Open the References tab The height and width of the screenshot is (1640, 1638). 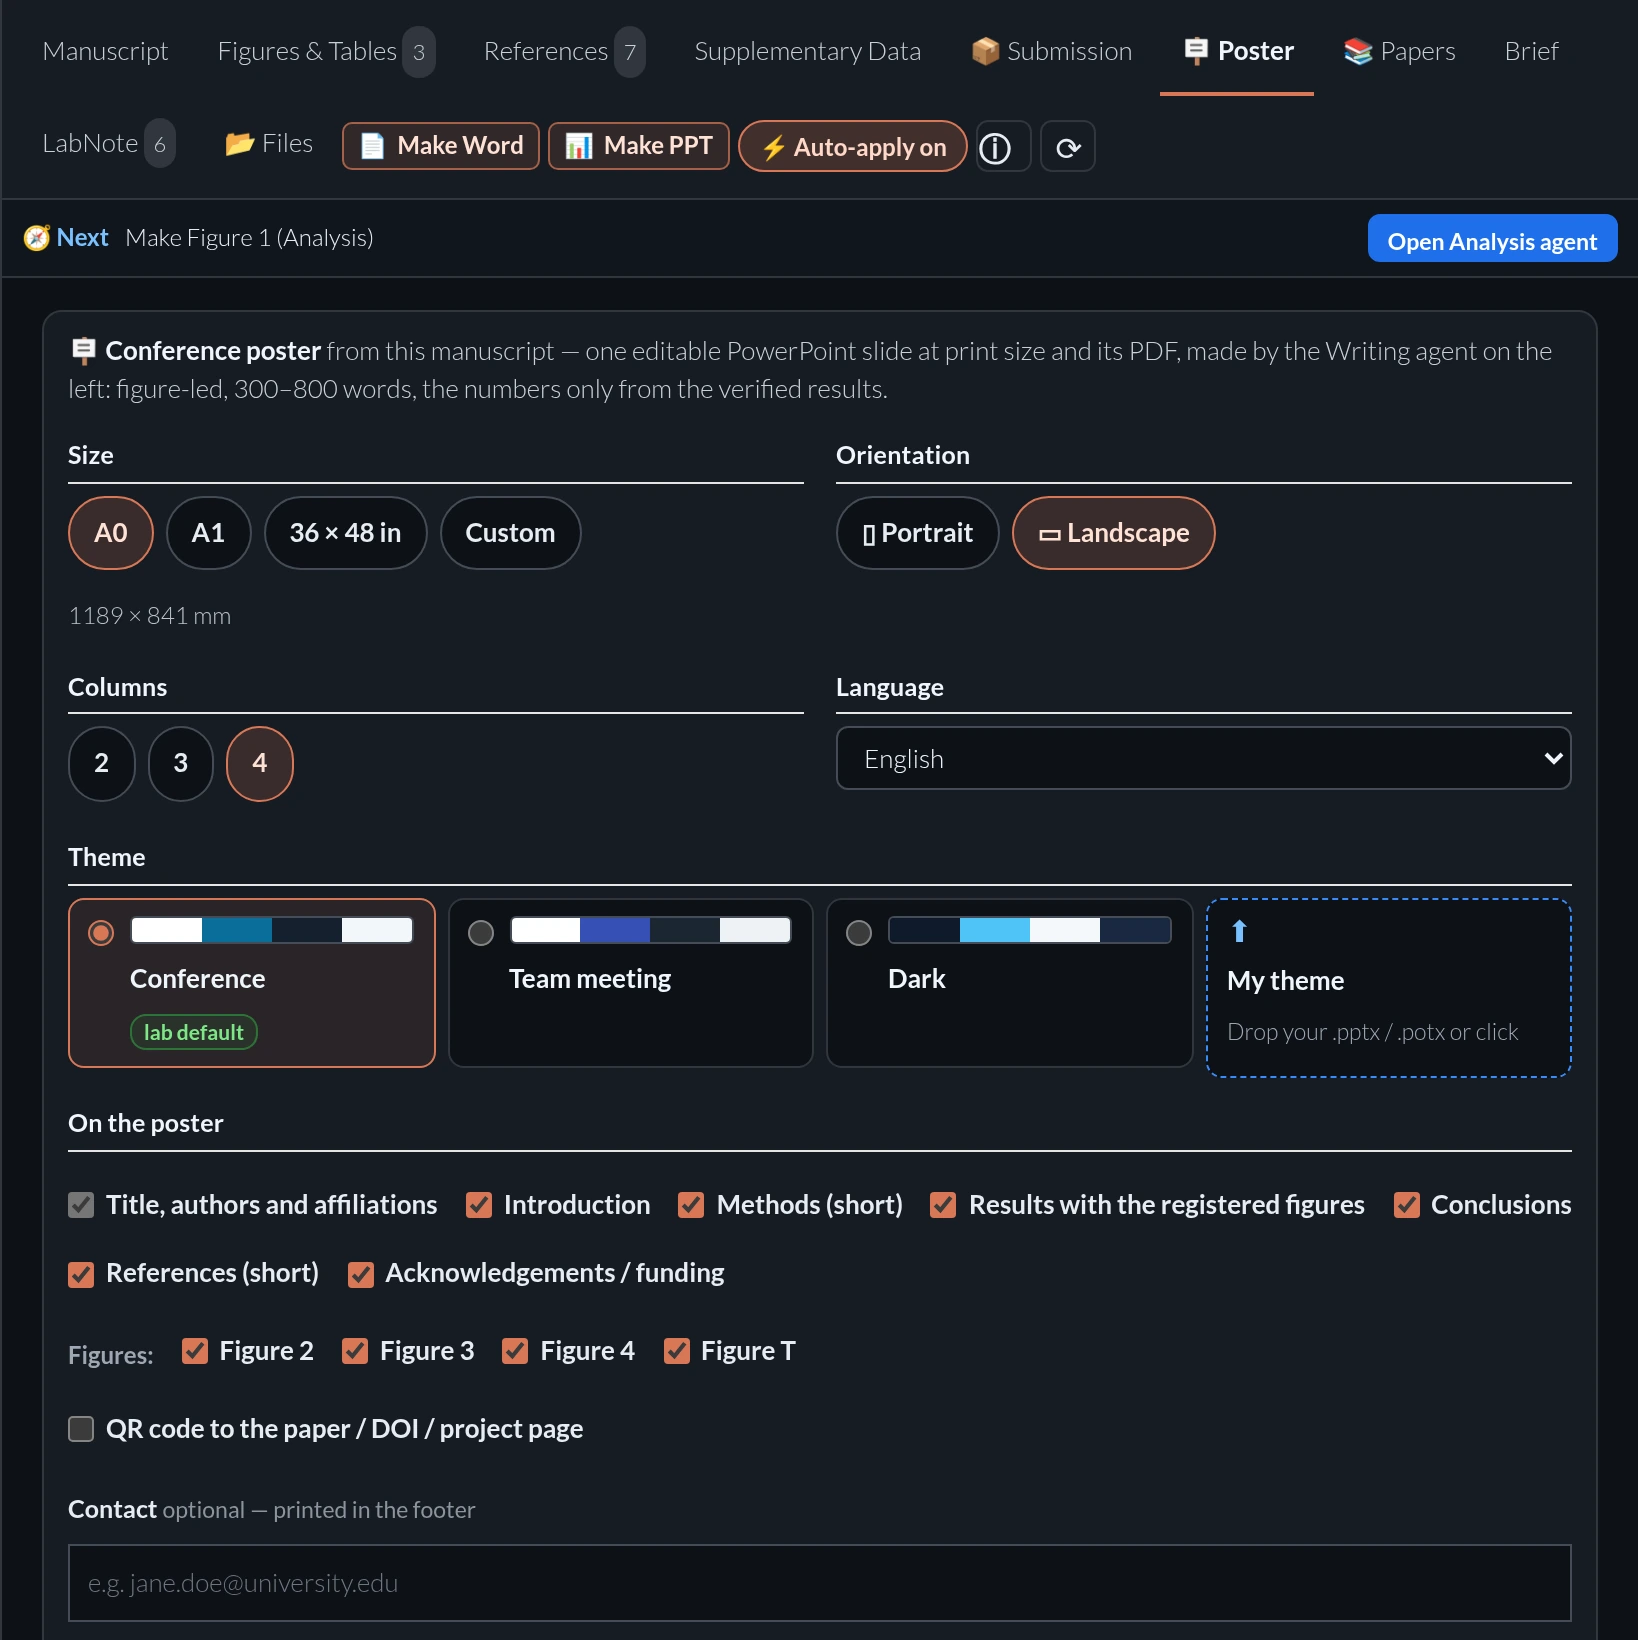(x=564, y=51)
